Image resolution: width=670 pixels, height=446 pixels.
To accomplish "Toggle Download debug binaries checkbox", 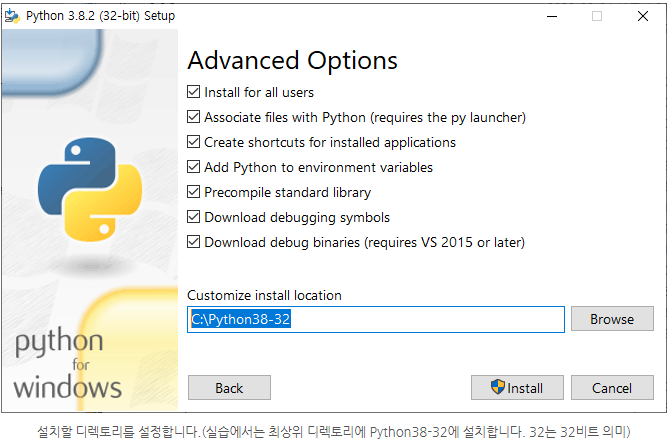I will pos(194,242).
